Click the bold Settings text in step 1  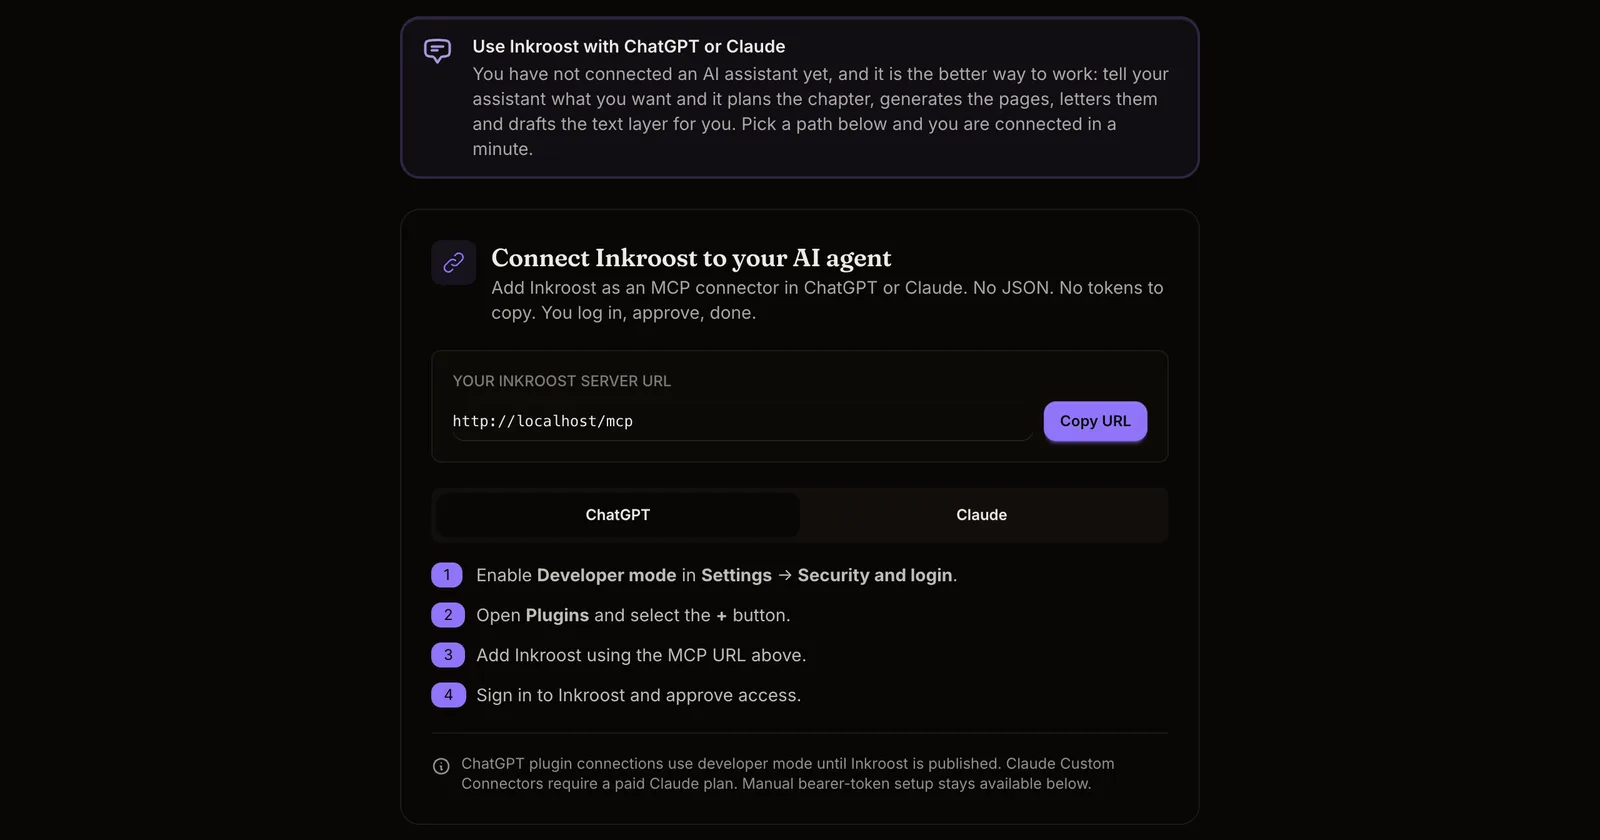coord(736,575)
